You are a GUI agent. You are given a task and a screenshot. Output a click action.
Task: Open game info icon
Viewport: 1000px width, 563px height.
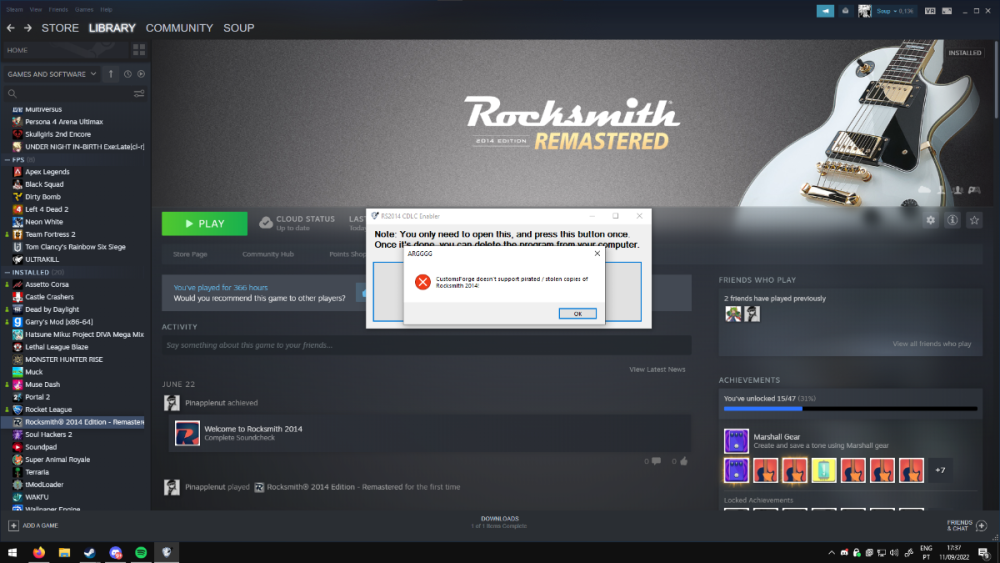click(x=952, y=220)
